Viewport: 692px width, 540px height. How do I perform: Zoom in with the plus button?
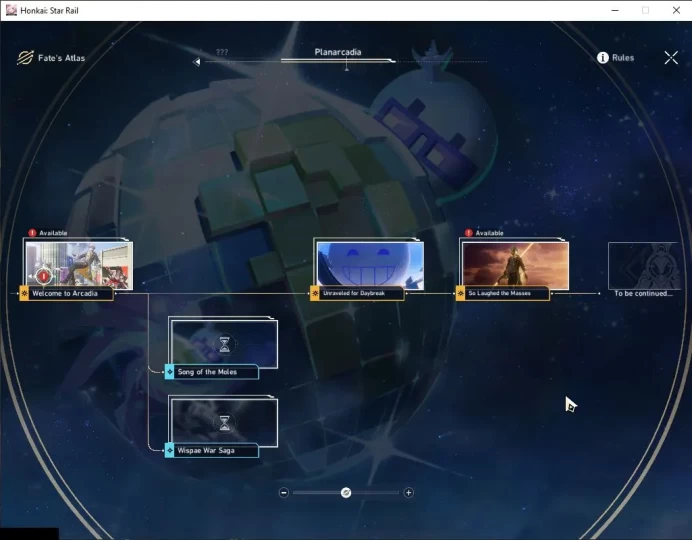pyautogui.click(x=409, y=492)
